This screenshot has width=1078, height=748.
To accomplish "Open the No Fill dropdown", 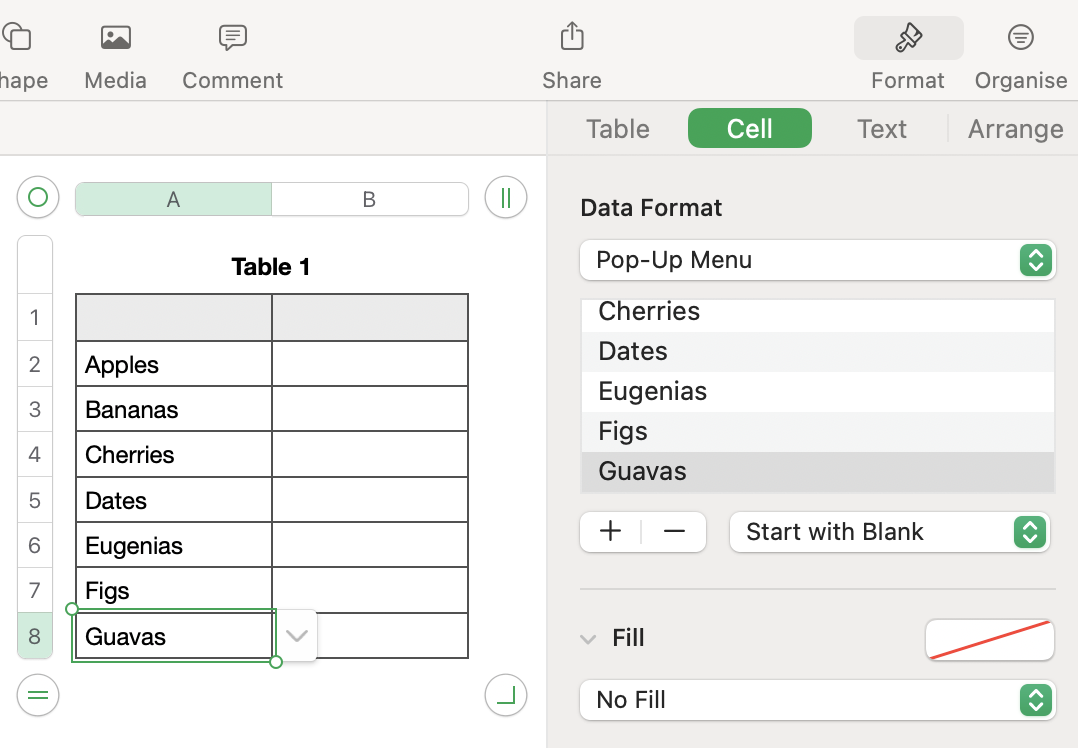I will point(817,700).
